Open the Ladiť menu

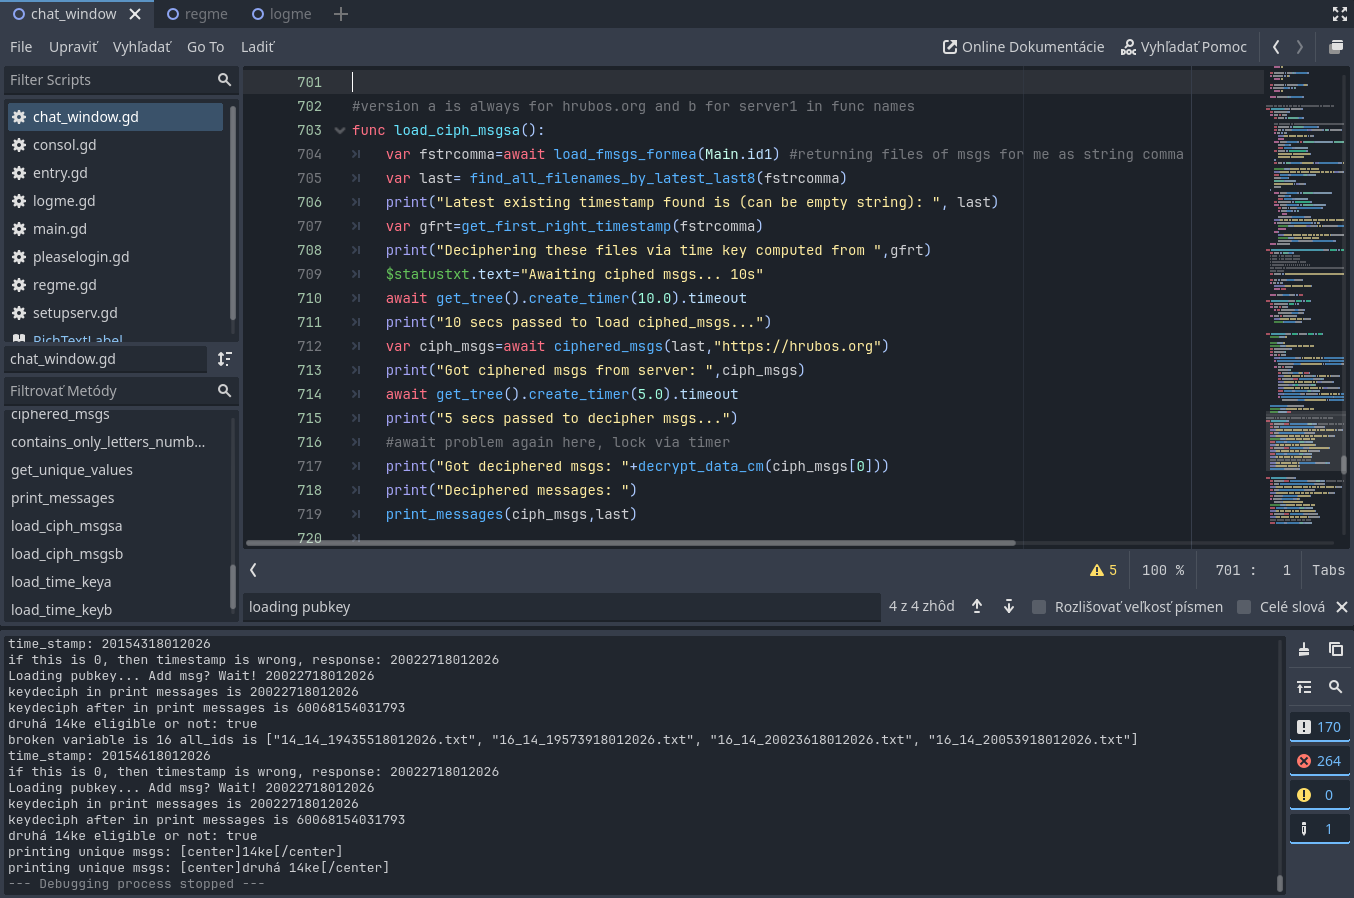(257, 46)
